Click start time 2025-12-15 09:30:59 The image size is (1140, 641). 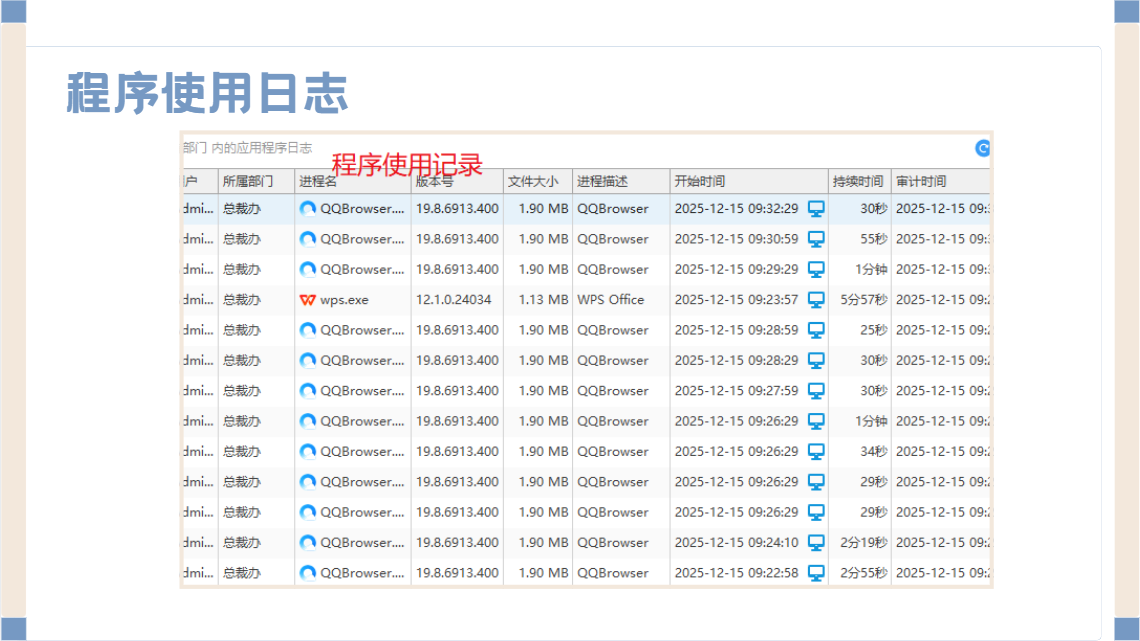[736, 239]
